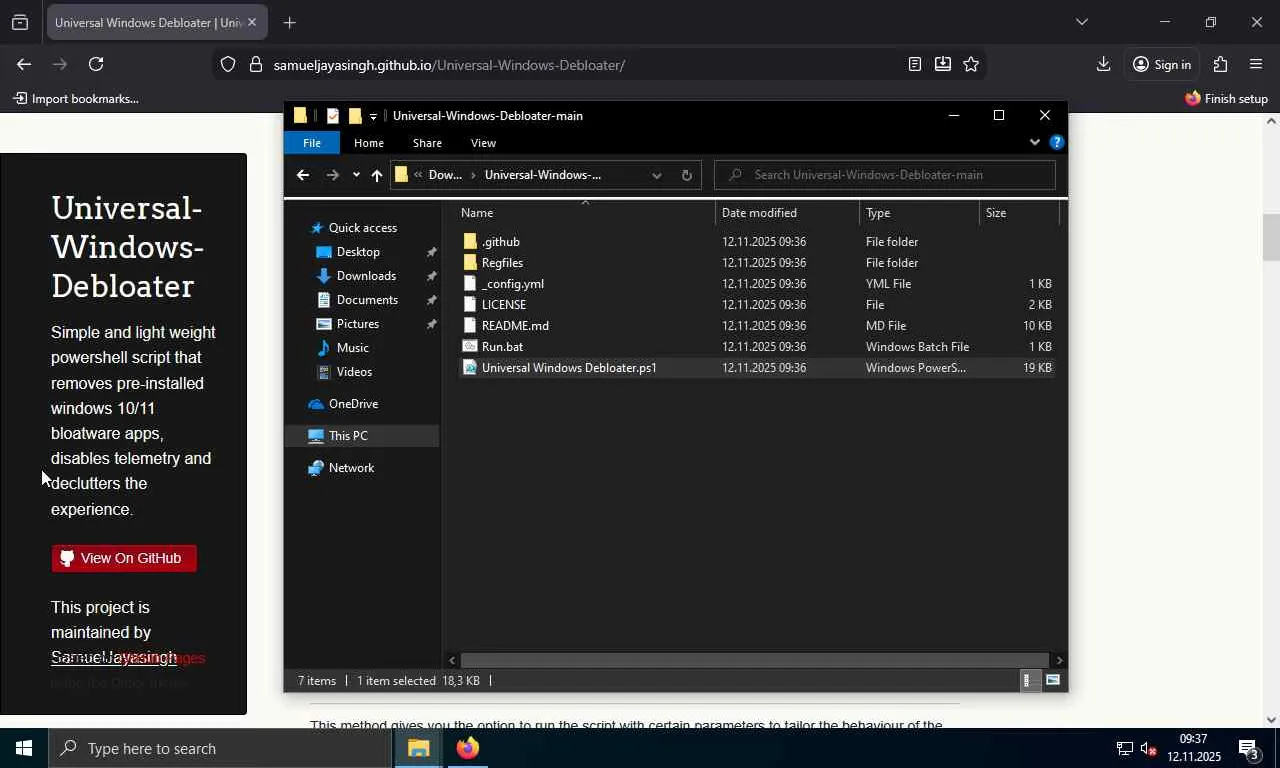1280x768 pixels.
Task: Sort files by the Size column header
Action: click(1019, 213)
